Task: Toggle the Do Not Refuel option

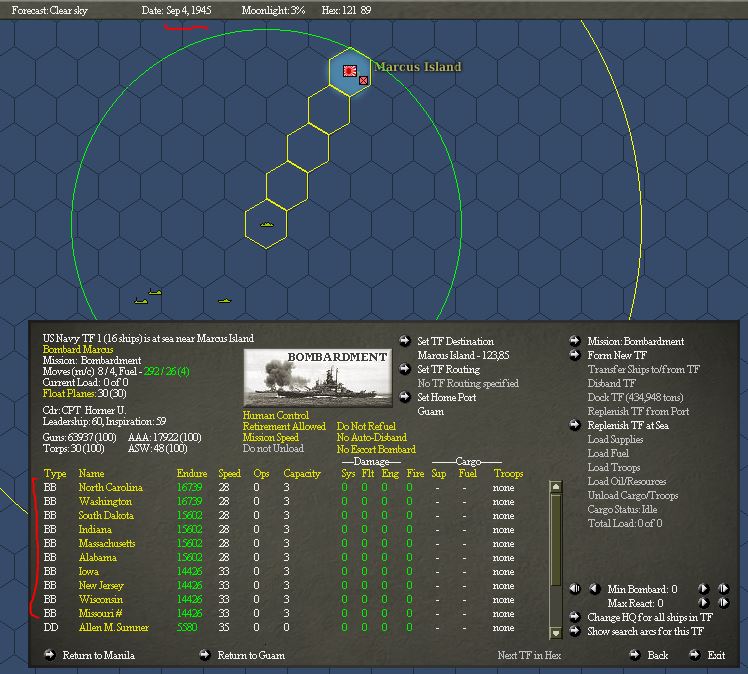Action: click(x=366, y=426)
